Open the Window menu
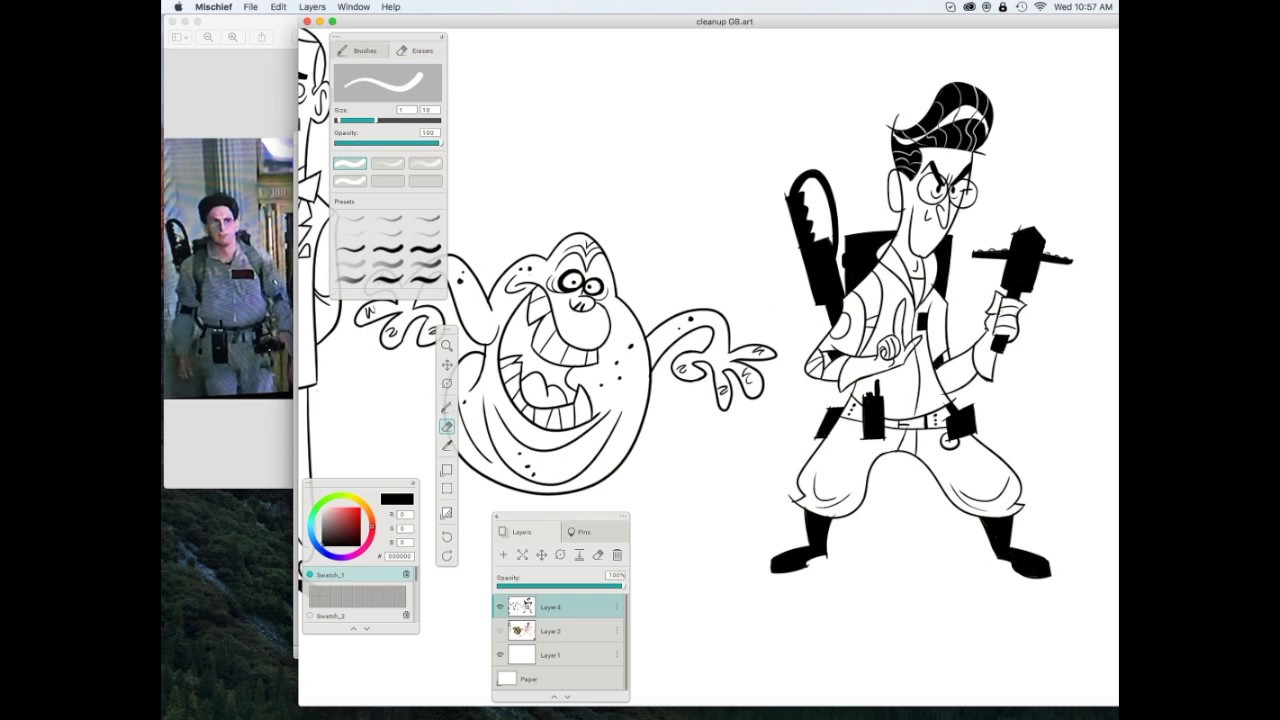1280x720 pixels. click(353, 7)
